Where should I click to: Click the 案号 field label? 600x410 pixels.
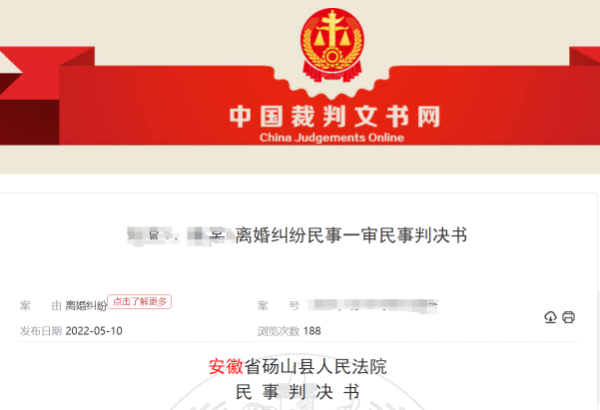278,305
